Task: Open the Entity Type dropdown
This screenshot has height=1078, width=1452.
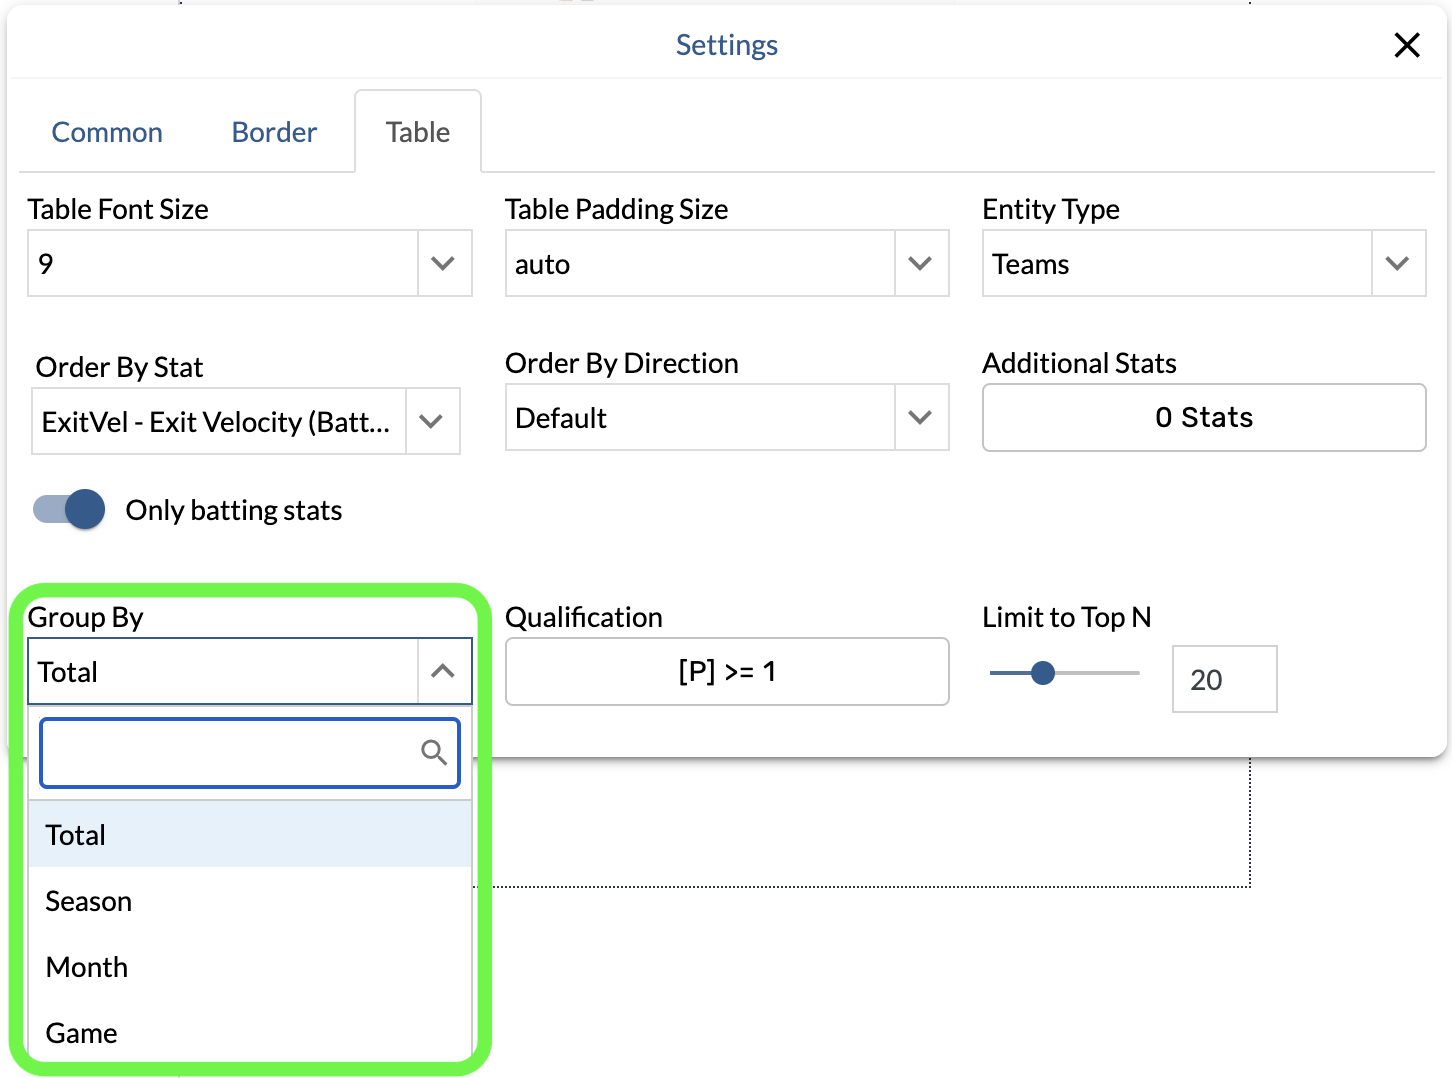Action: pos(1397,264)
